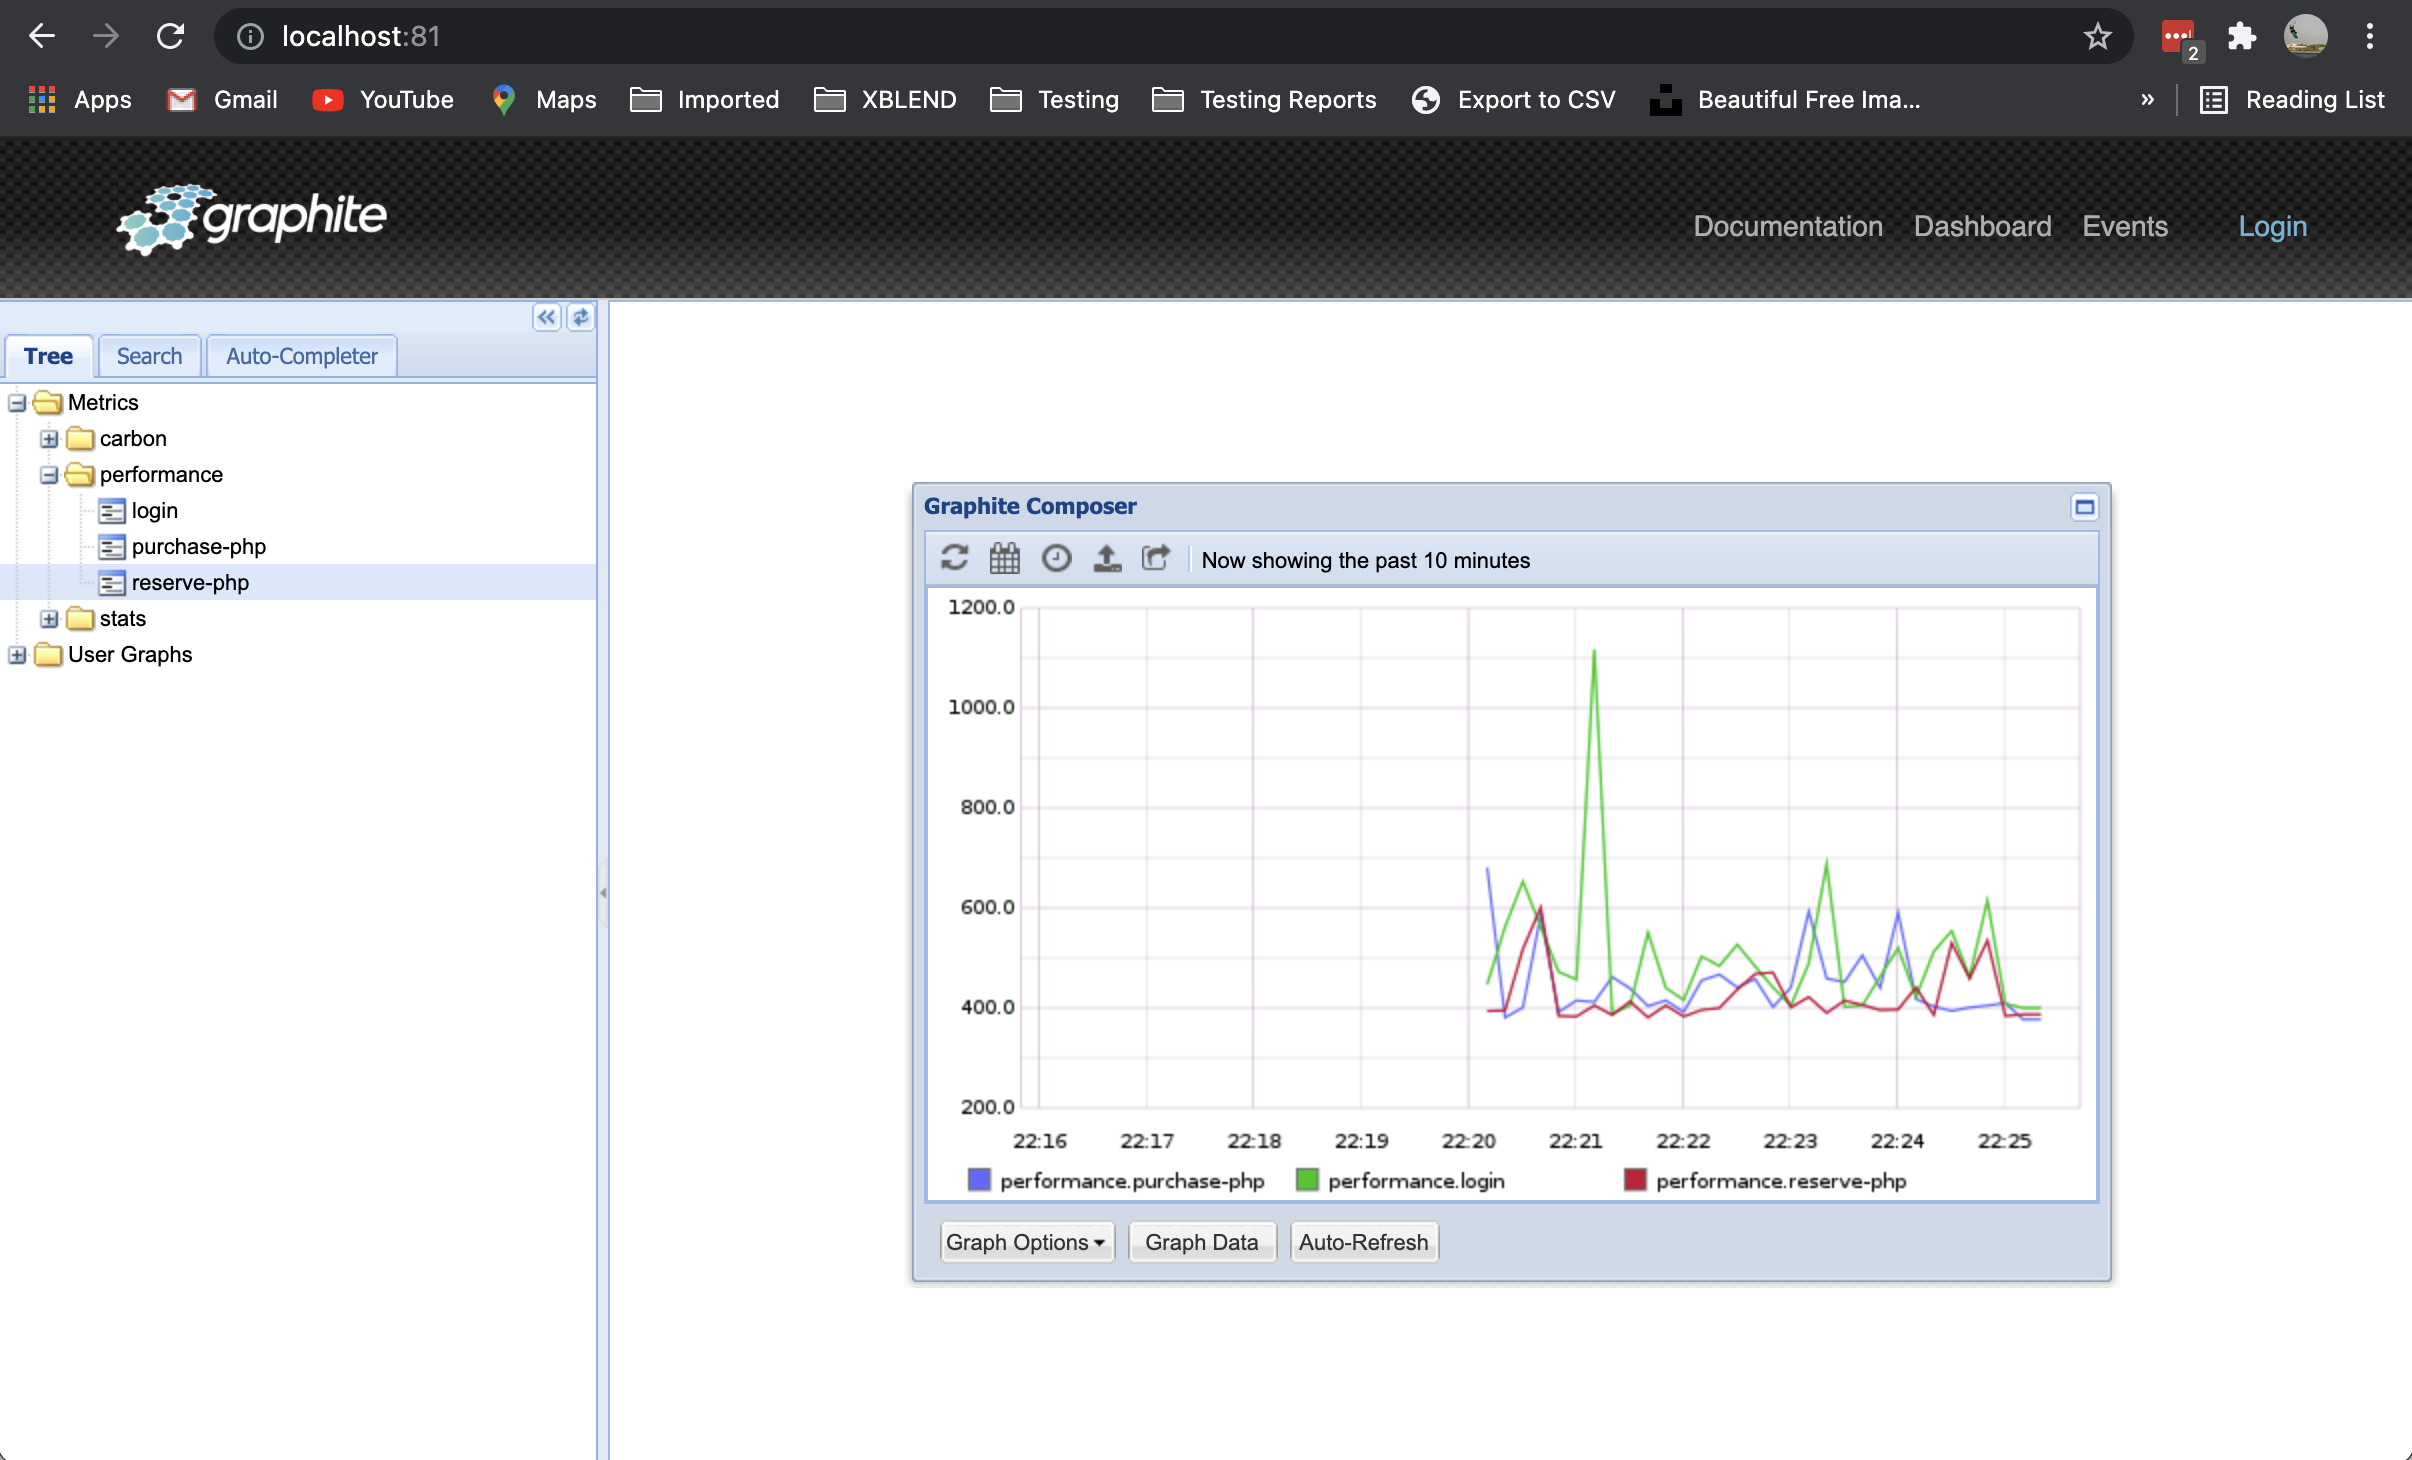The height and width of the screenshot is (1460, 2412).
Task: Collapse the performance folder
Action: pos(49,475)
